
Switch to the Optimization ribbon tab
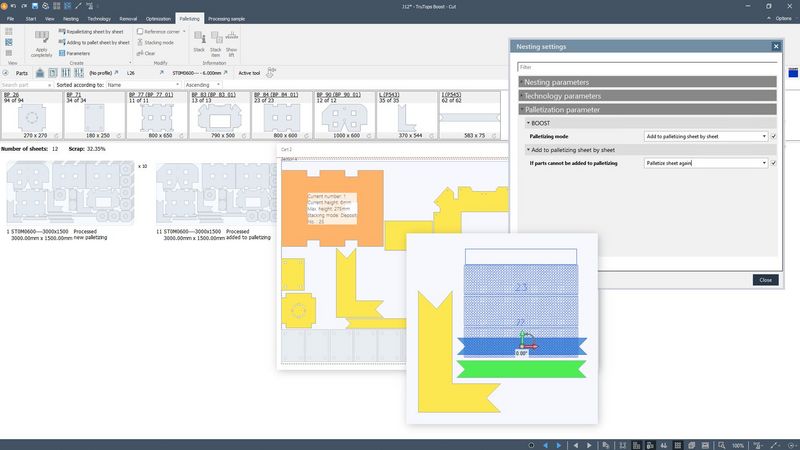point(156,18)
